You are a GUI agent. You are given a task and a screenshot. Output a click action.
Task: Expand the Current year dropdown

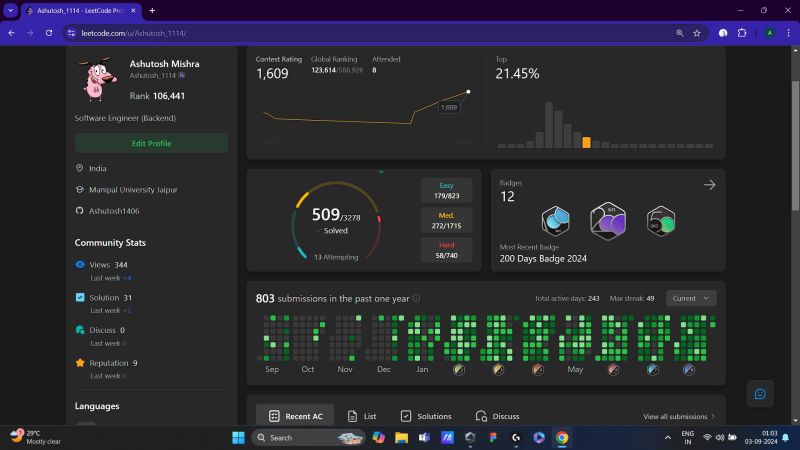tap(691, 298)
